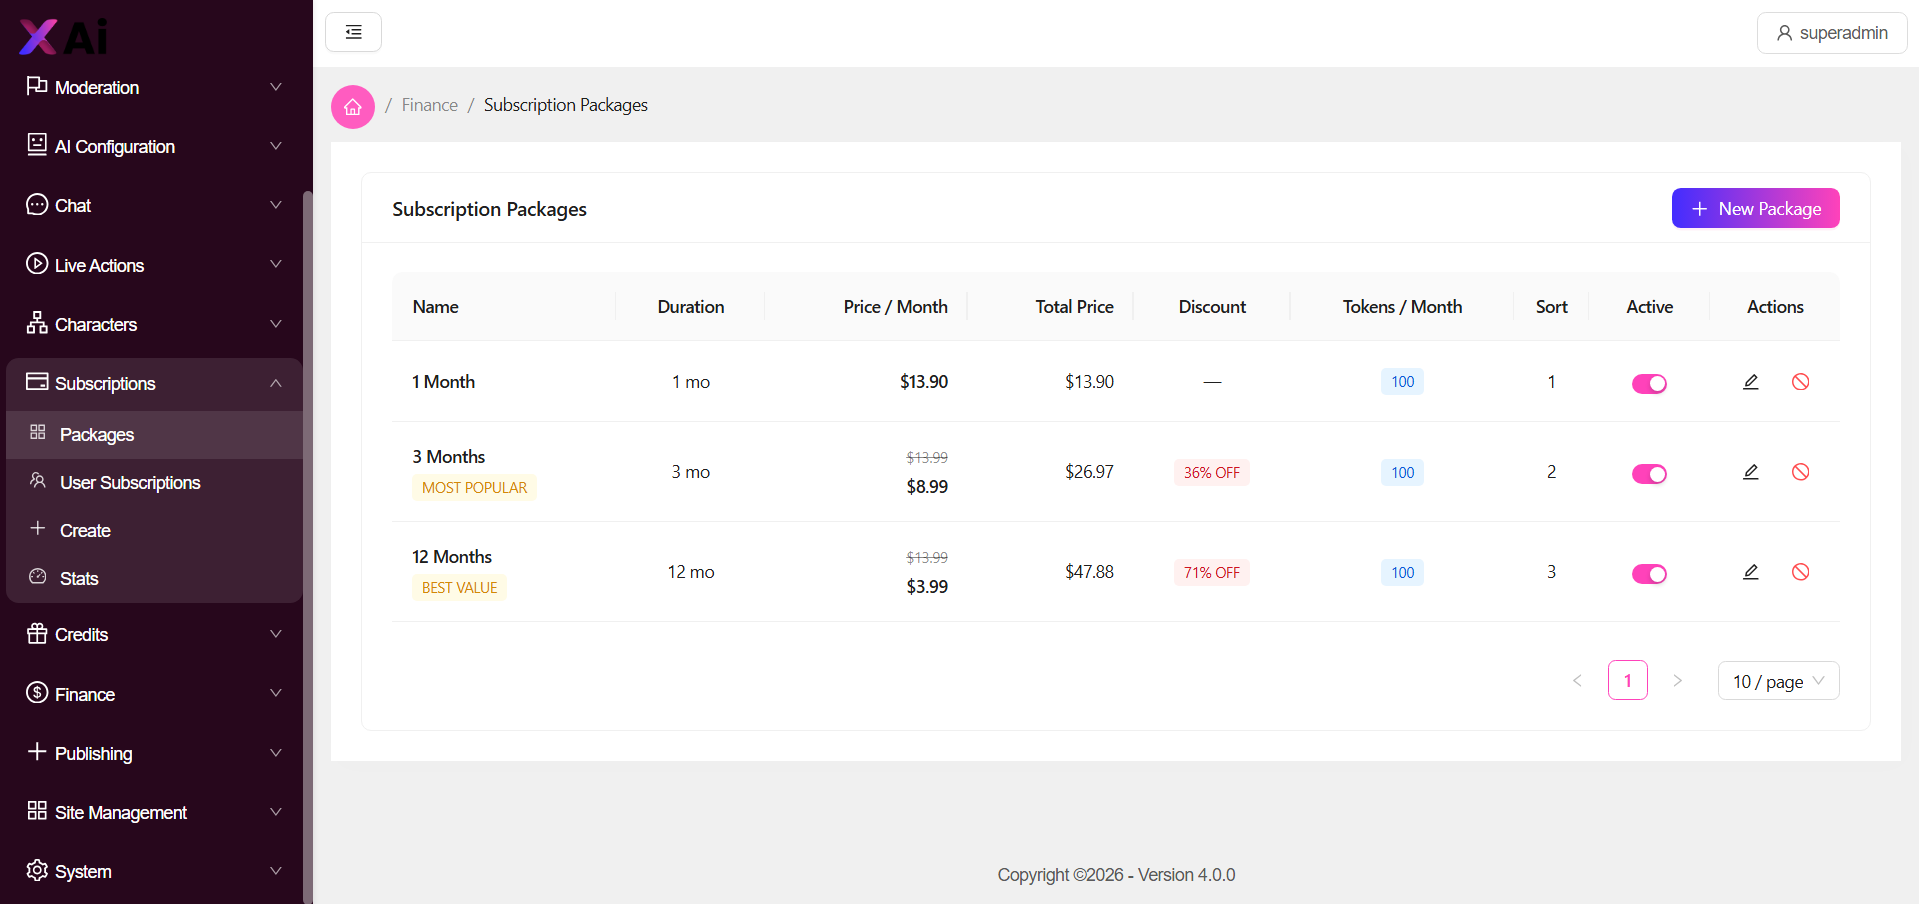1919x904 pixels.
Task: Click the 36% OFF discount tag
Action: pos(1211,473)
